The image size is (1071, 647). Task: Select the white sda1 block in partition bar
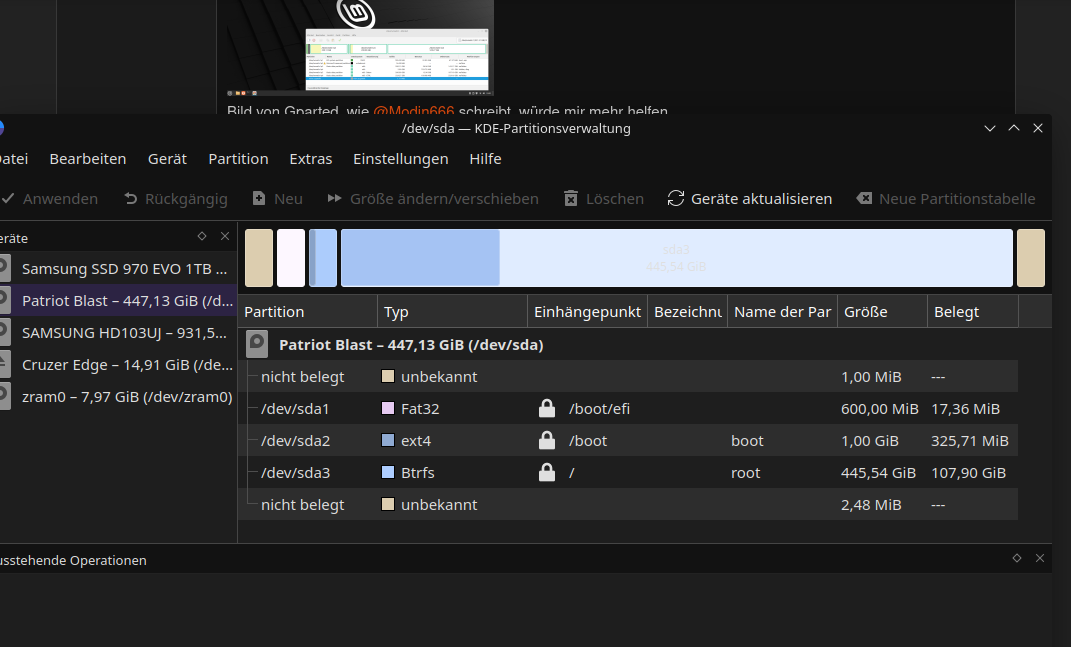click(291, 258)
